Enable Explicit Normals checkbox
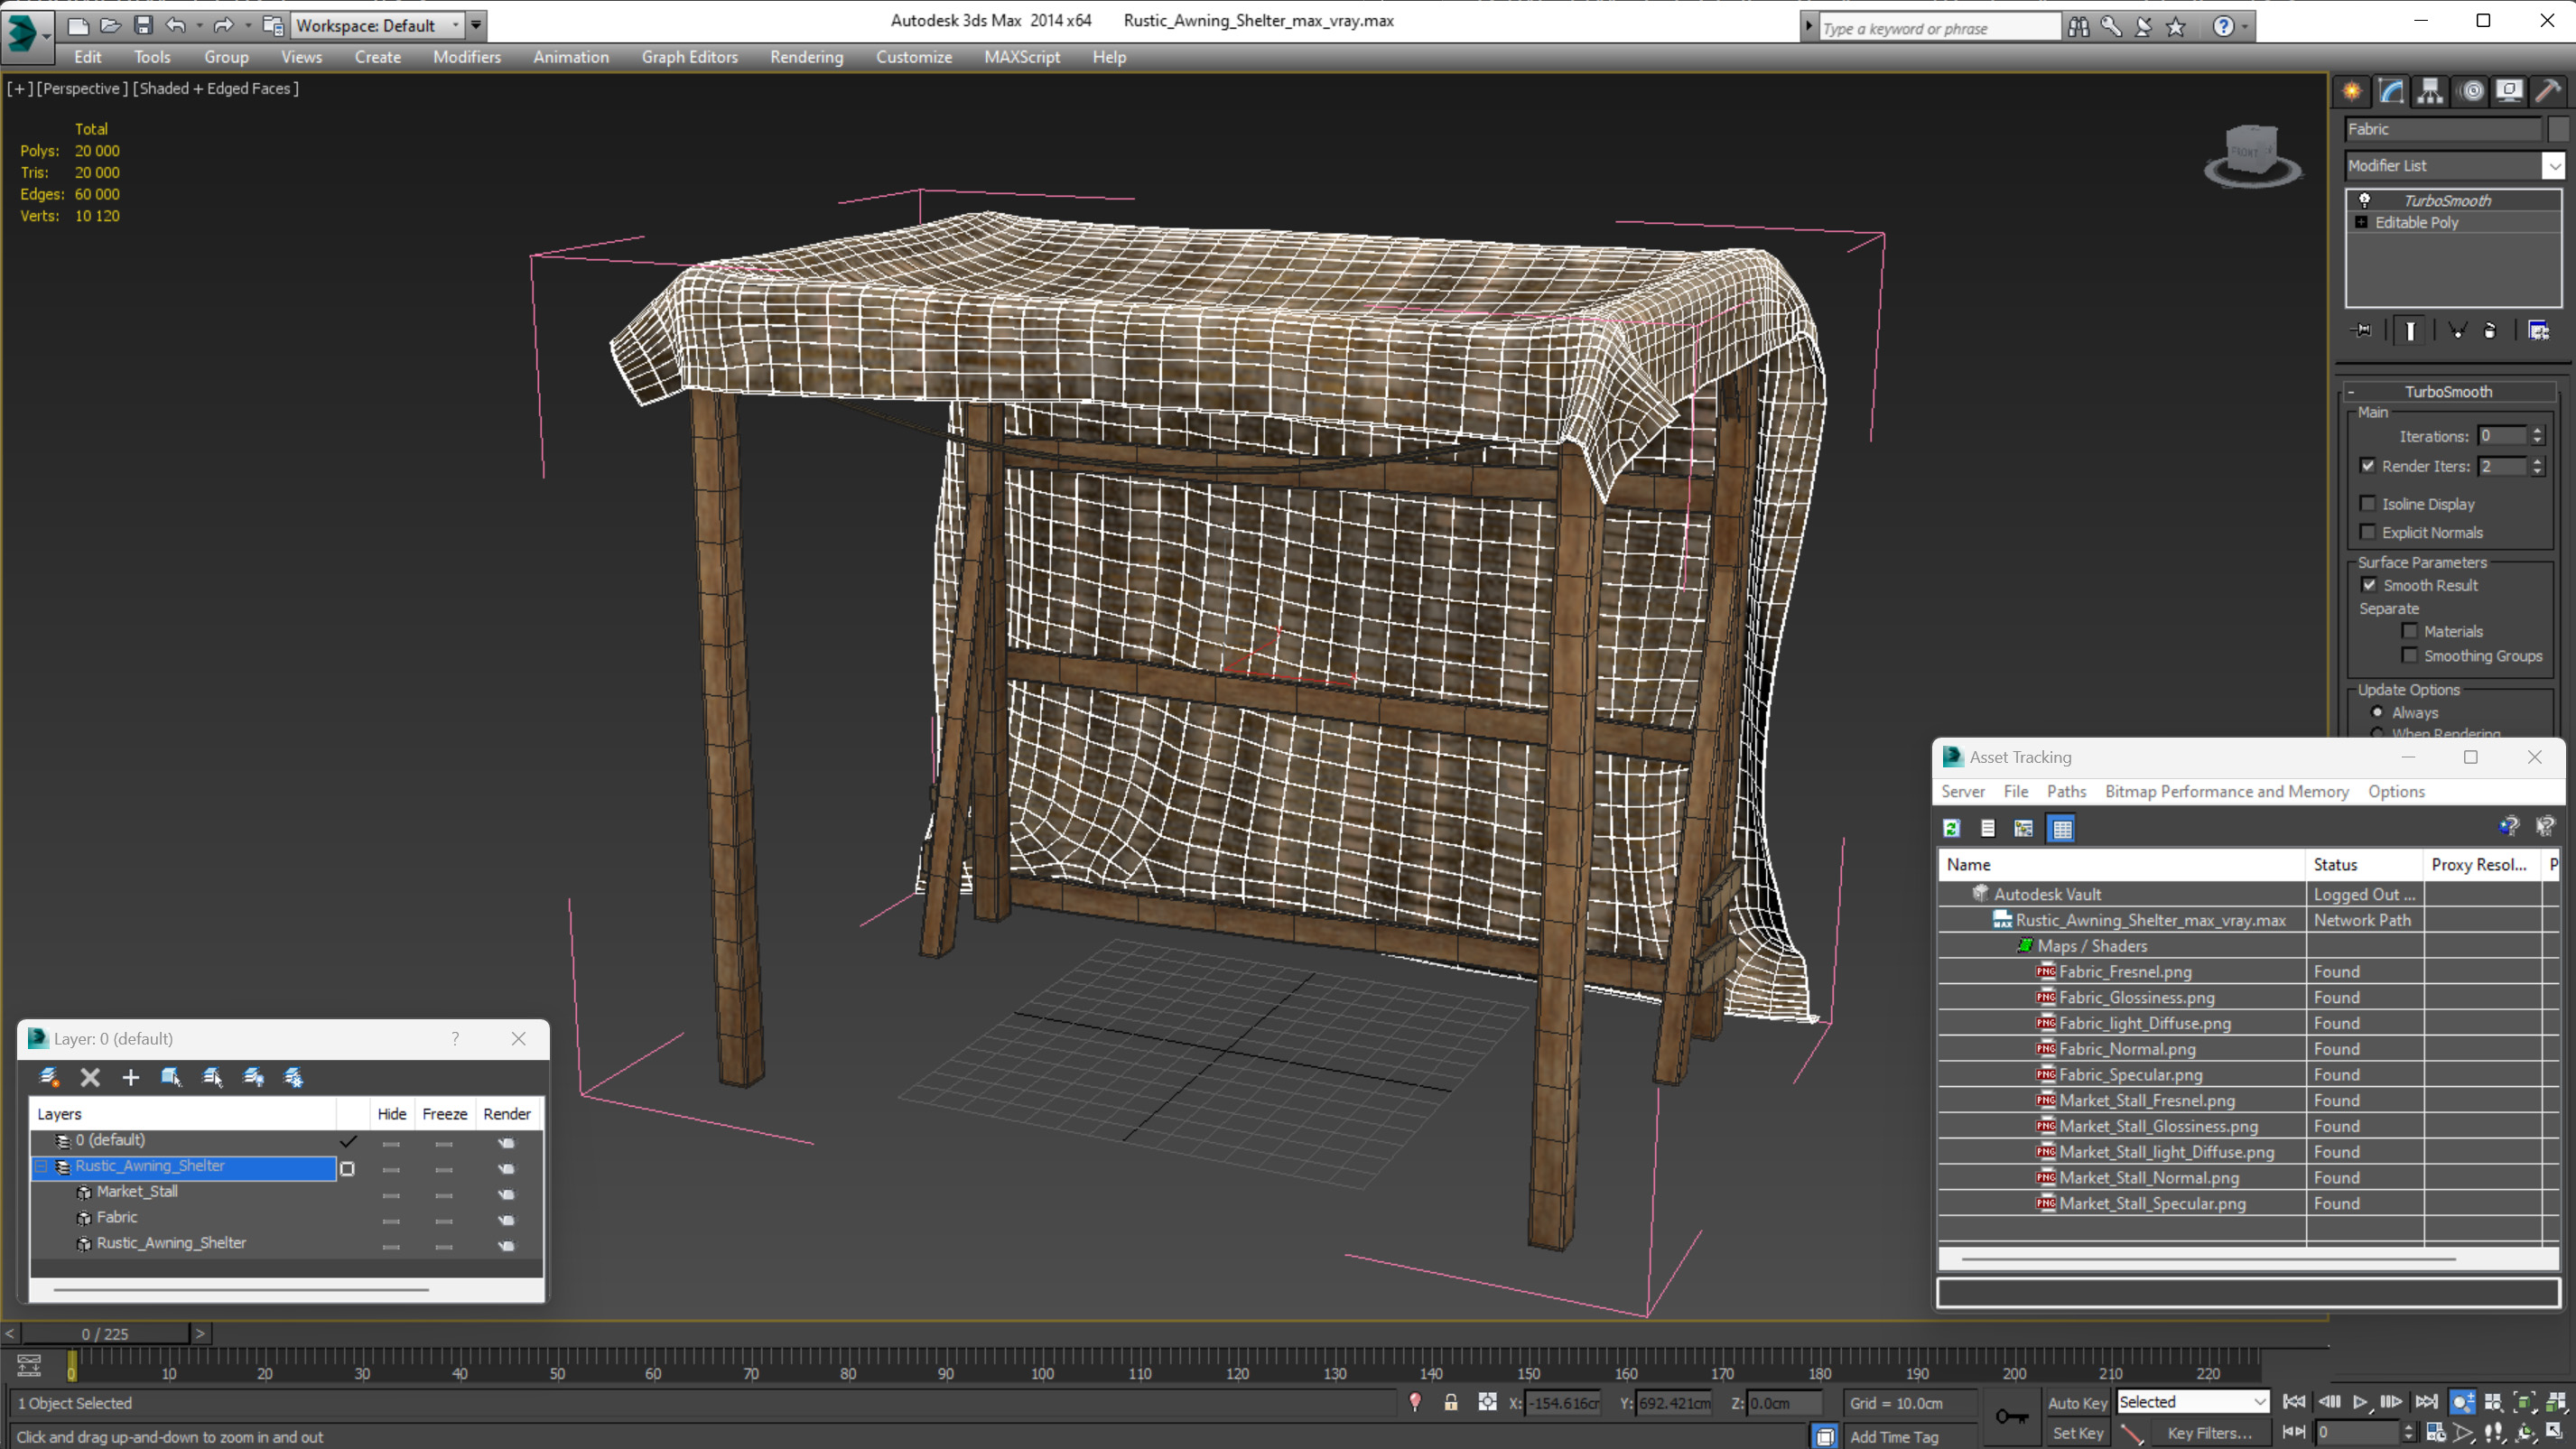The height and width of the screenshot is (1449, 2576). click(2368, 531)
